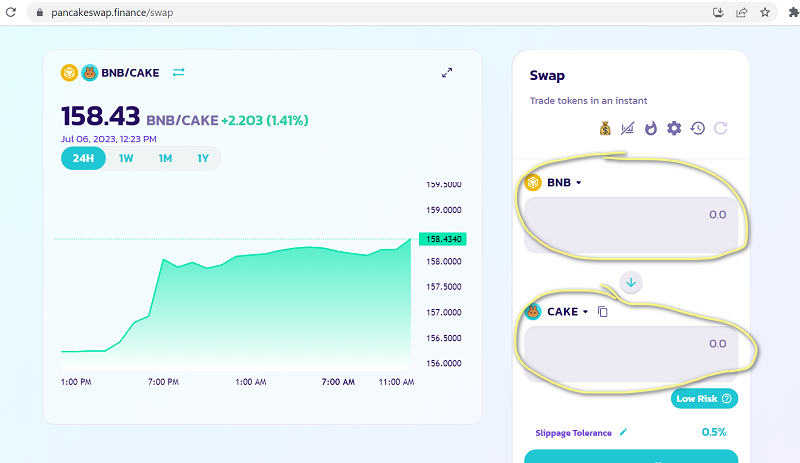
Task: Click the money bag icon in Swap panel
Action: point(605,128)
